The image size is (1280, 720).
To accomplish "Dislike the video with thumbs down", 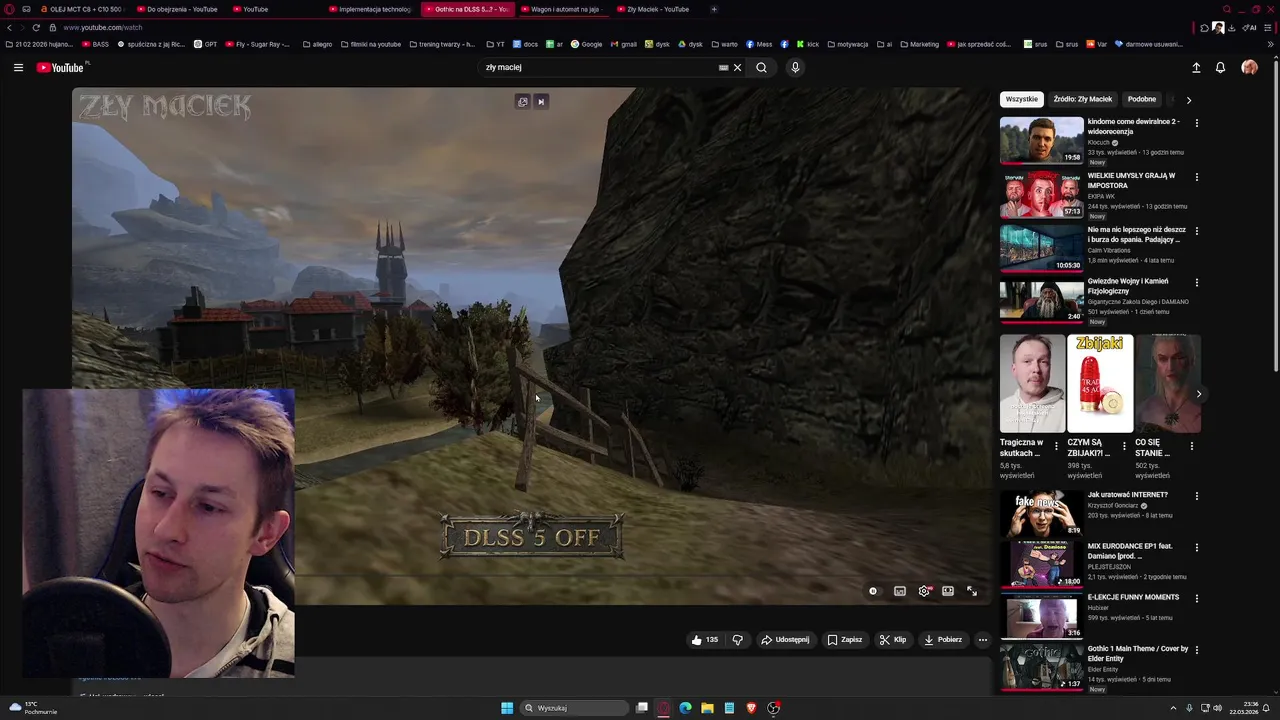I will click(738, 640).
